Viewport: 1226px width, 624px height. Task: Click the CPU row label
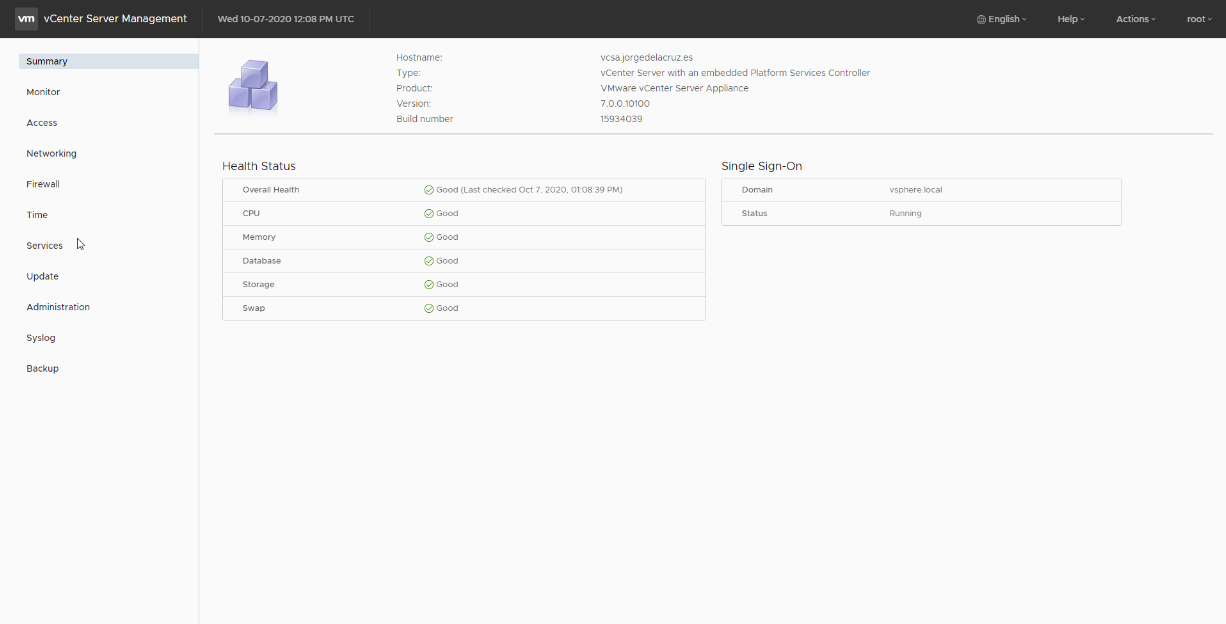tap(251, 213)
